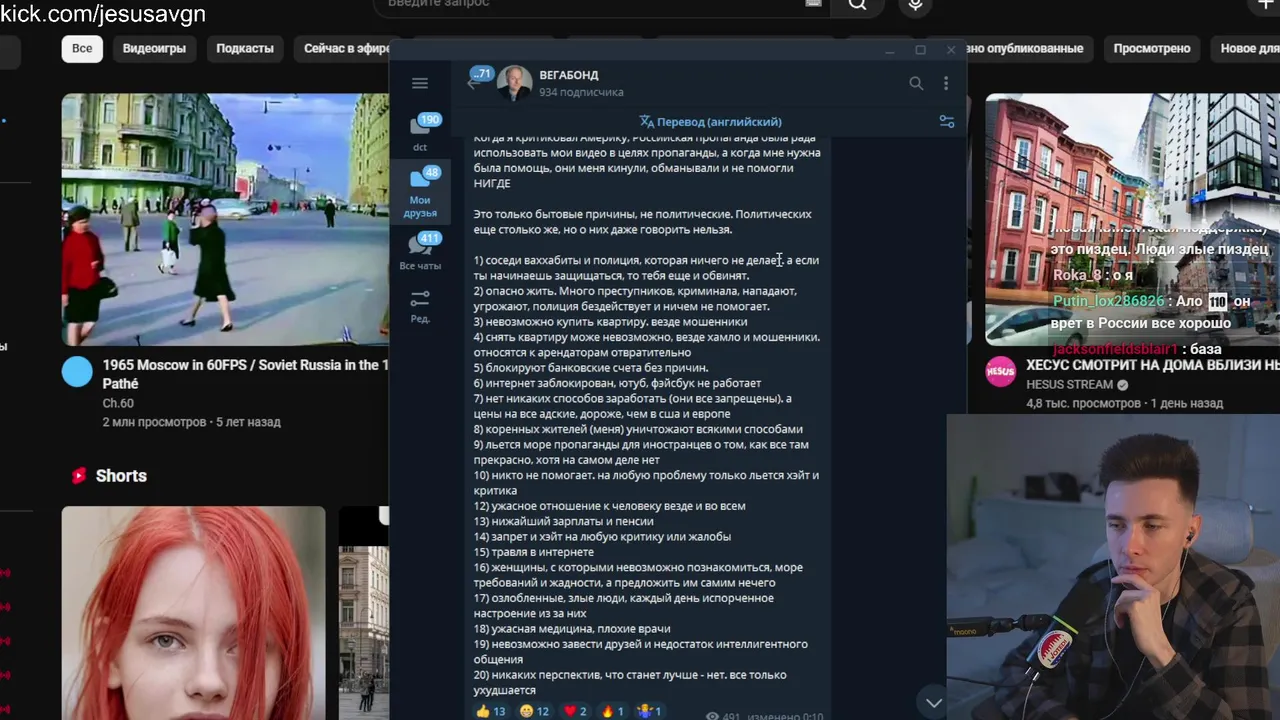Open the HESUS STREAM channel link

1069,385
